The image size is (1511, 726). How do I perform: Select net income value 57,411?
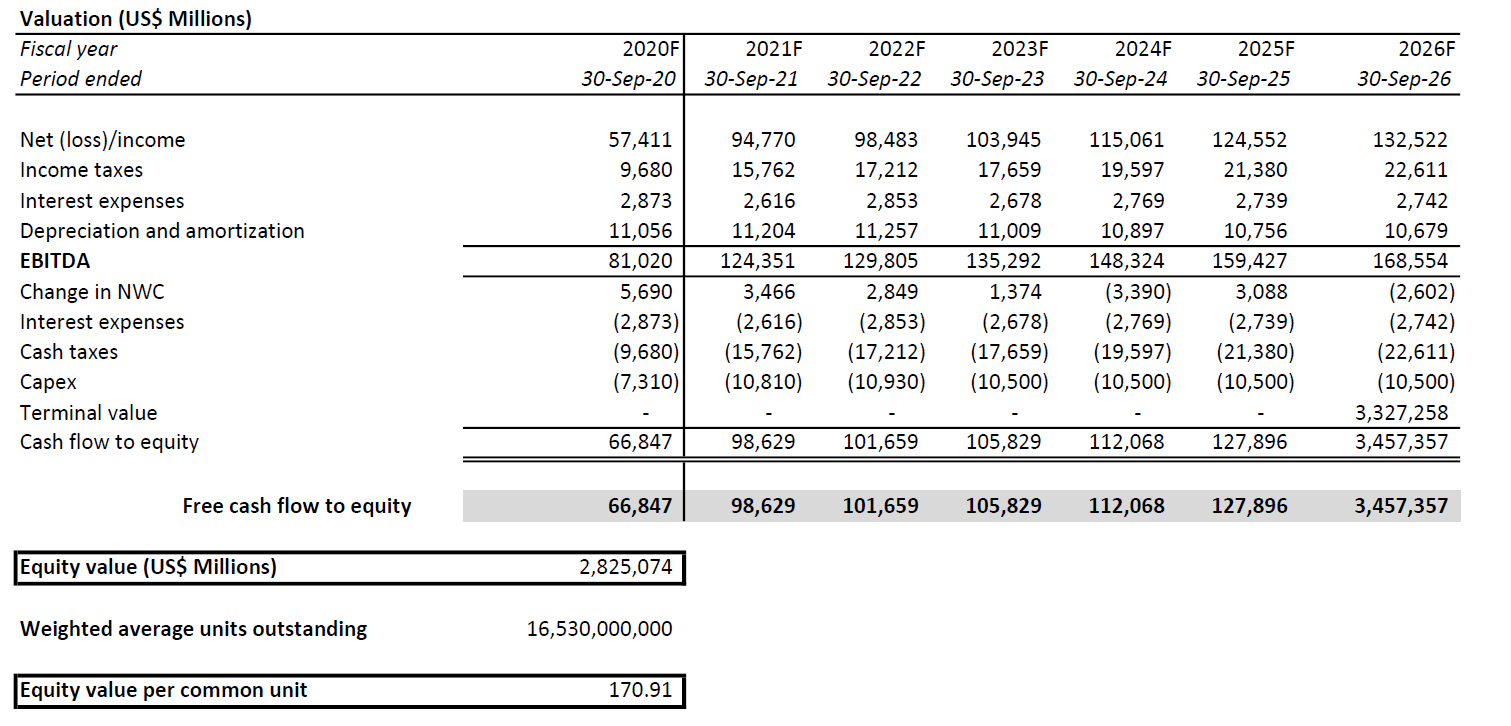point(640,140)
